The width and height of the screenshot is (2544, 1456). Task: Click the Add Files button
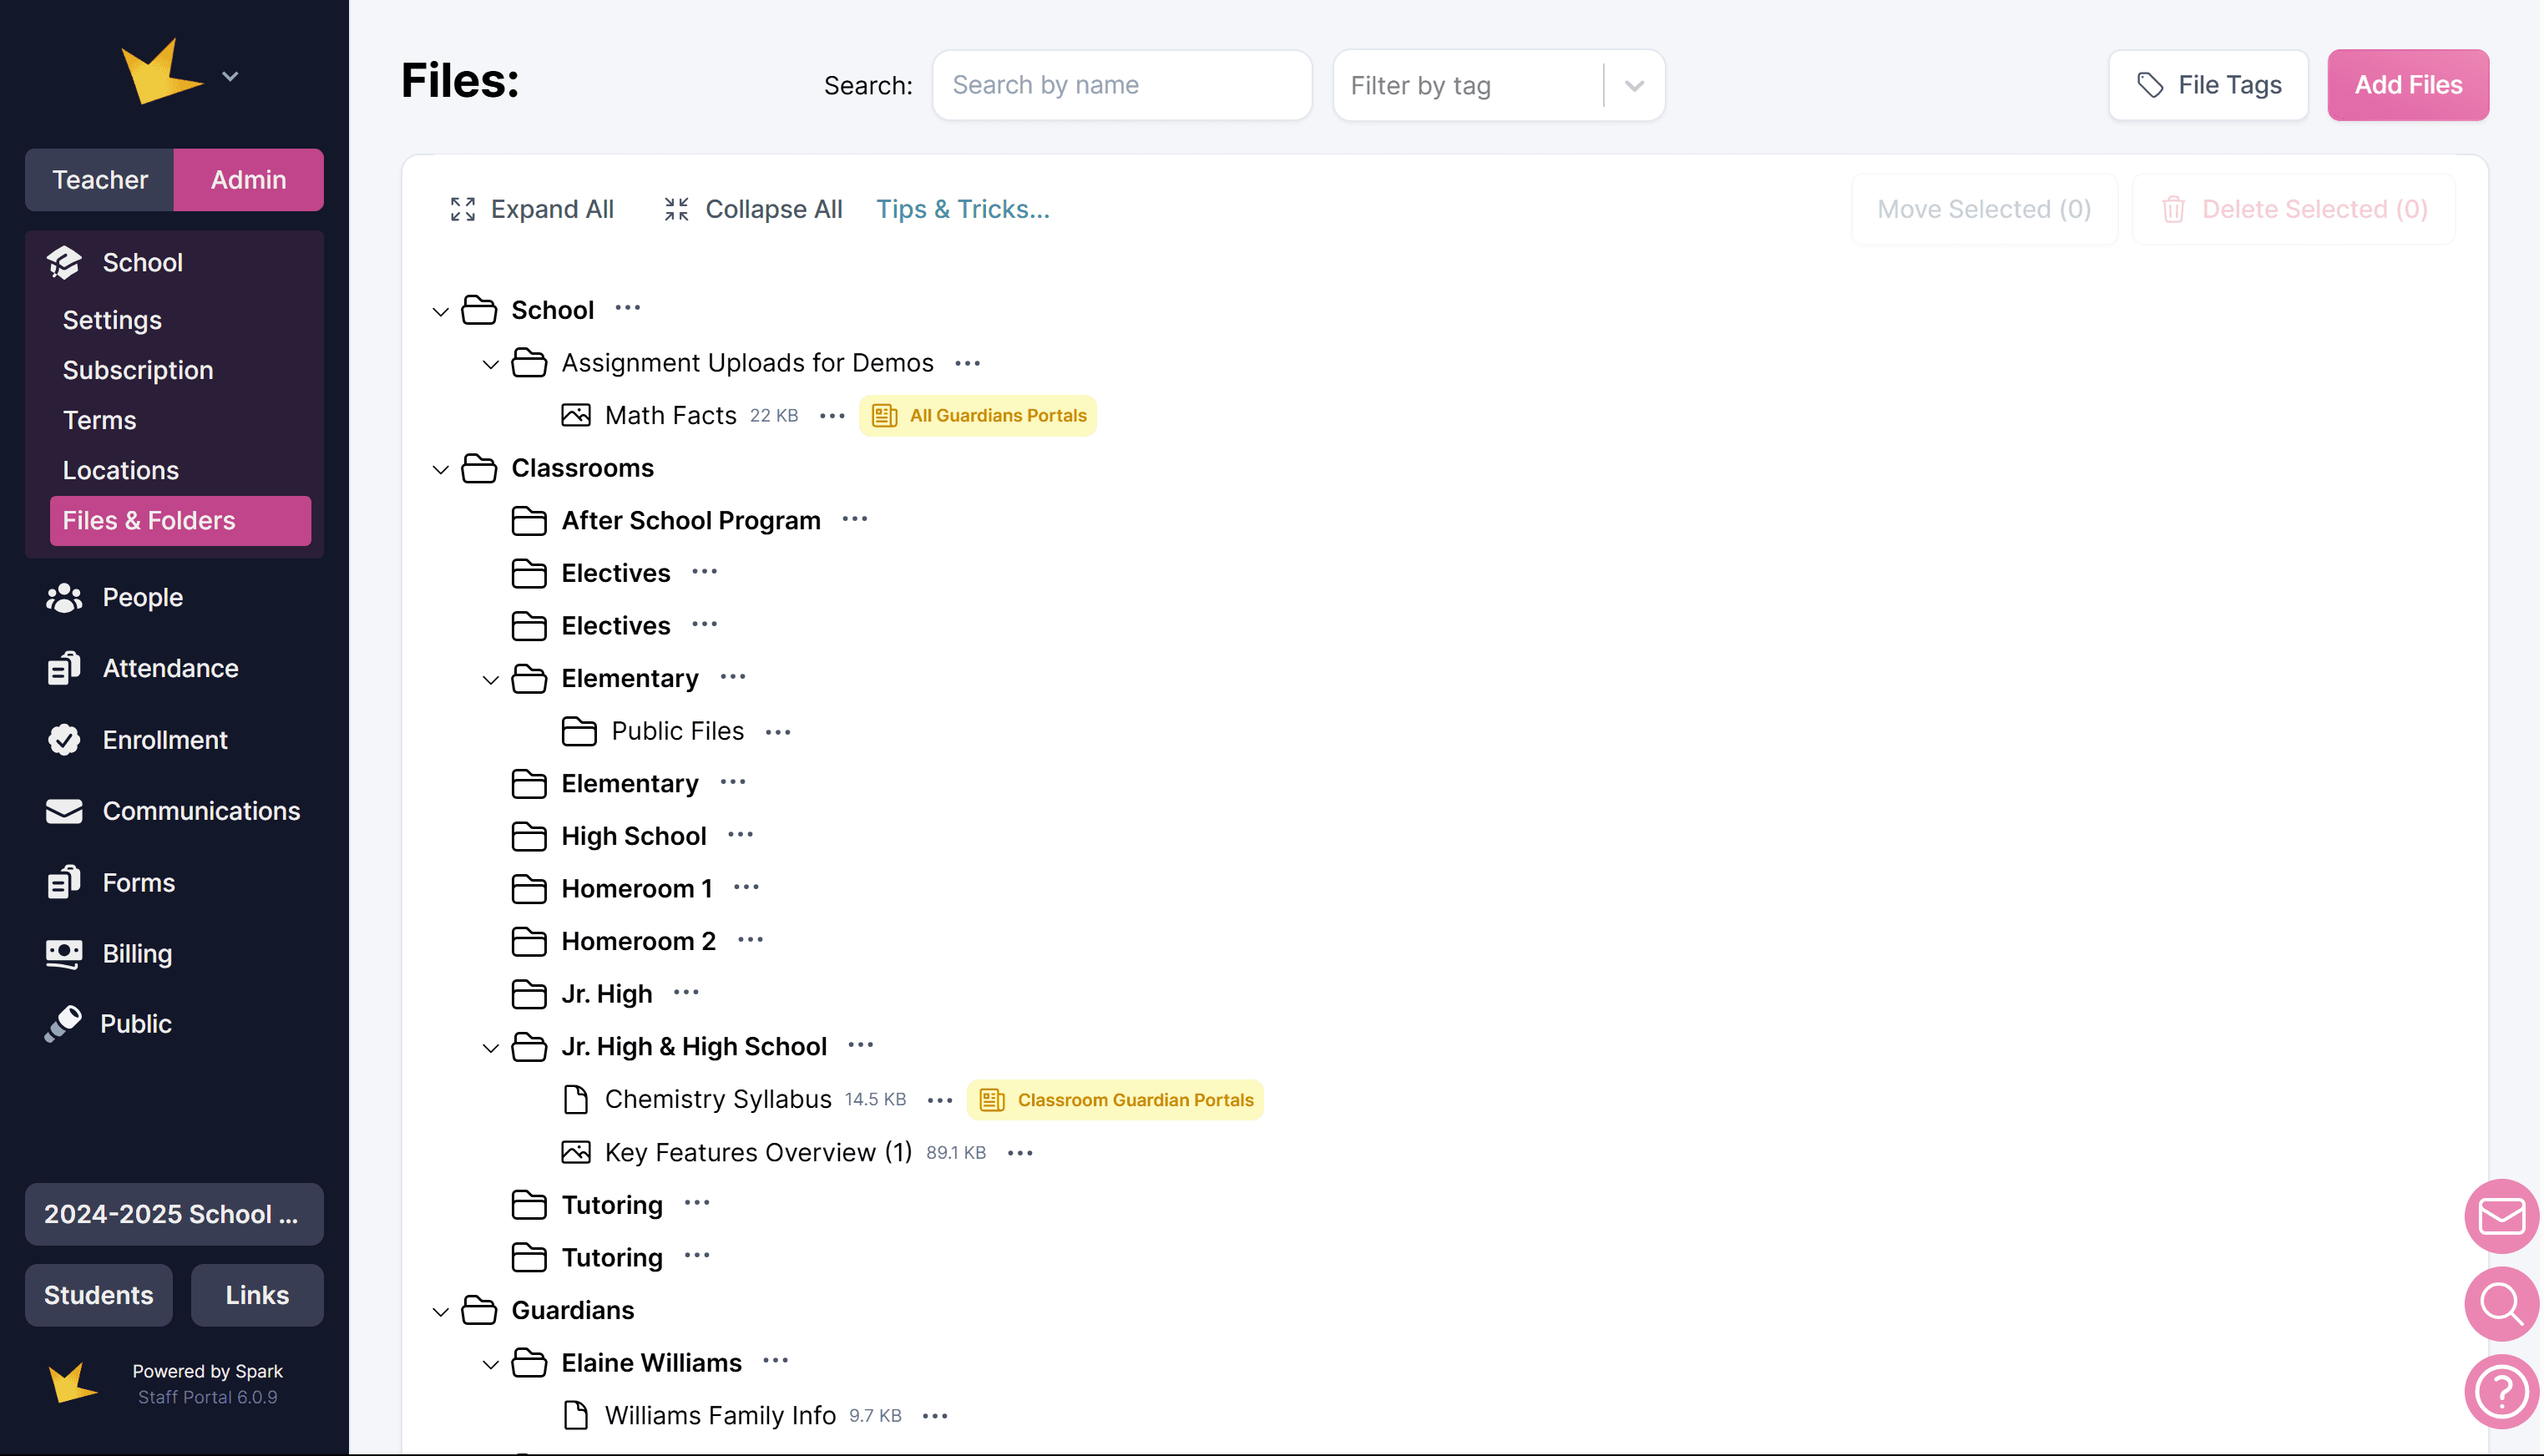point(2408,85)
